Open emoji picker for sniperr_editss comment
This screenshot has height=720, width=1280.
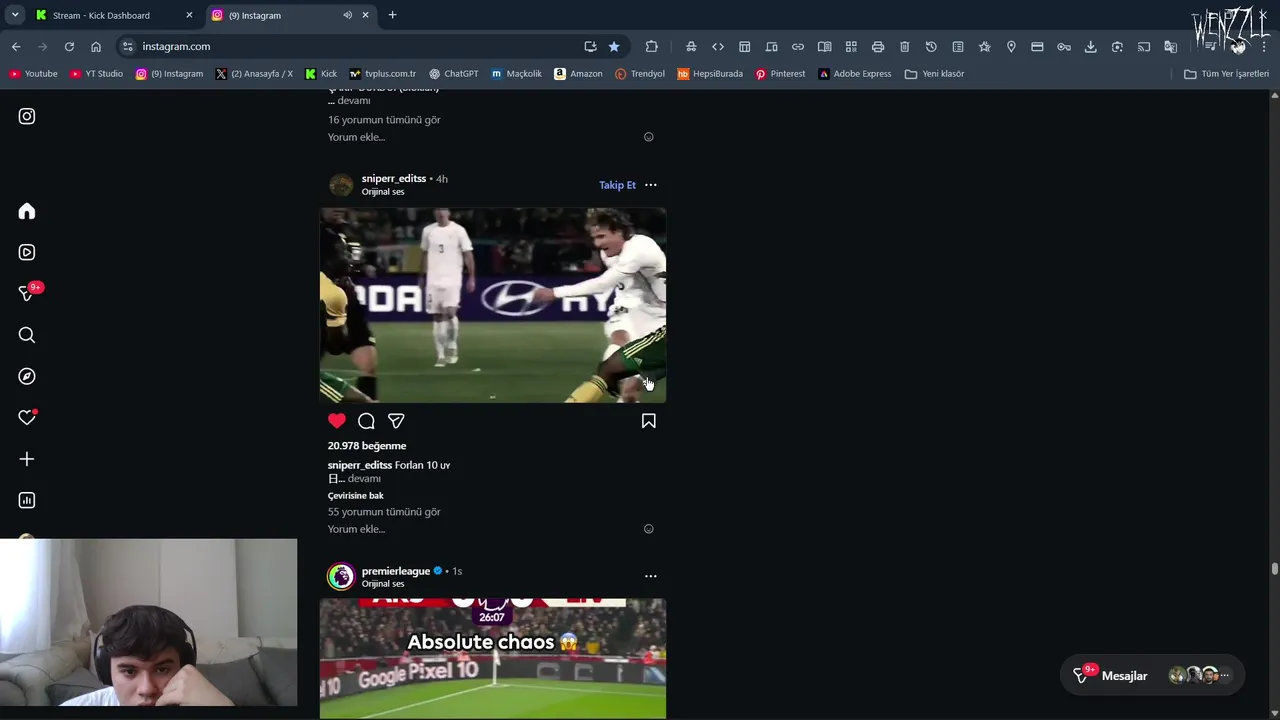pos(648,529)
